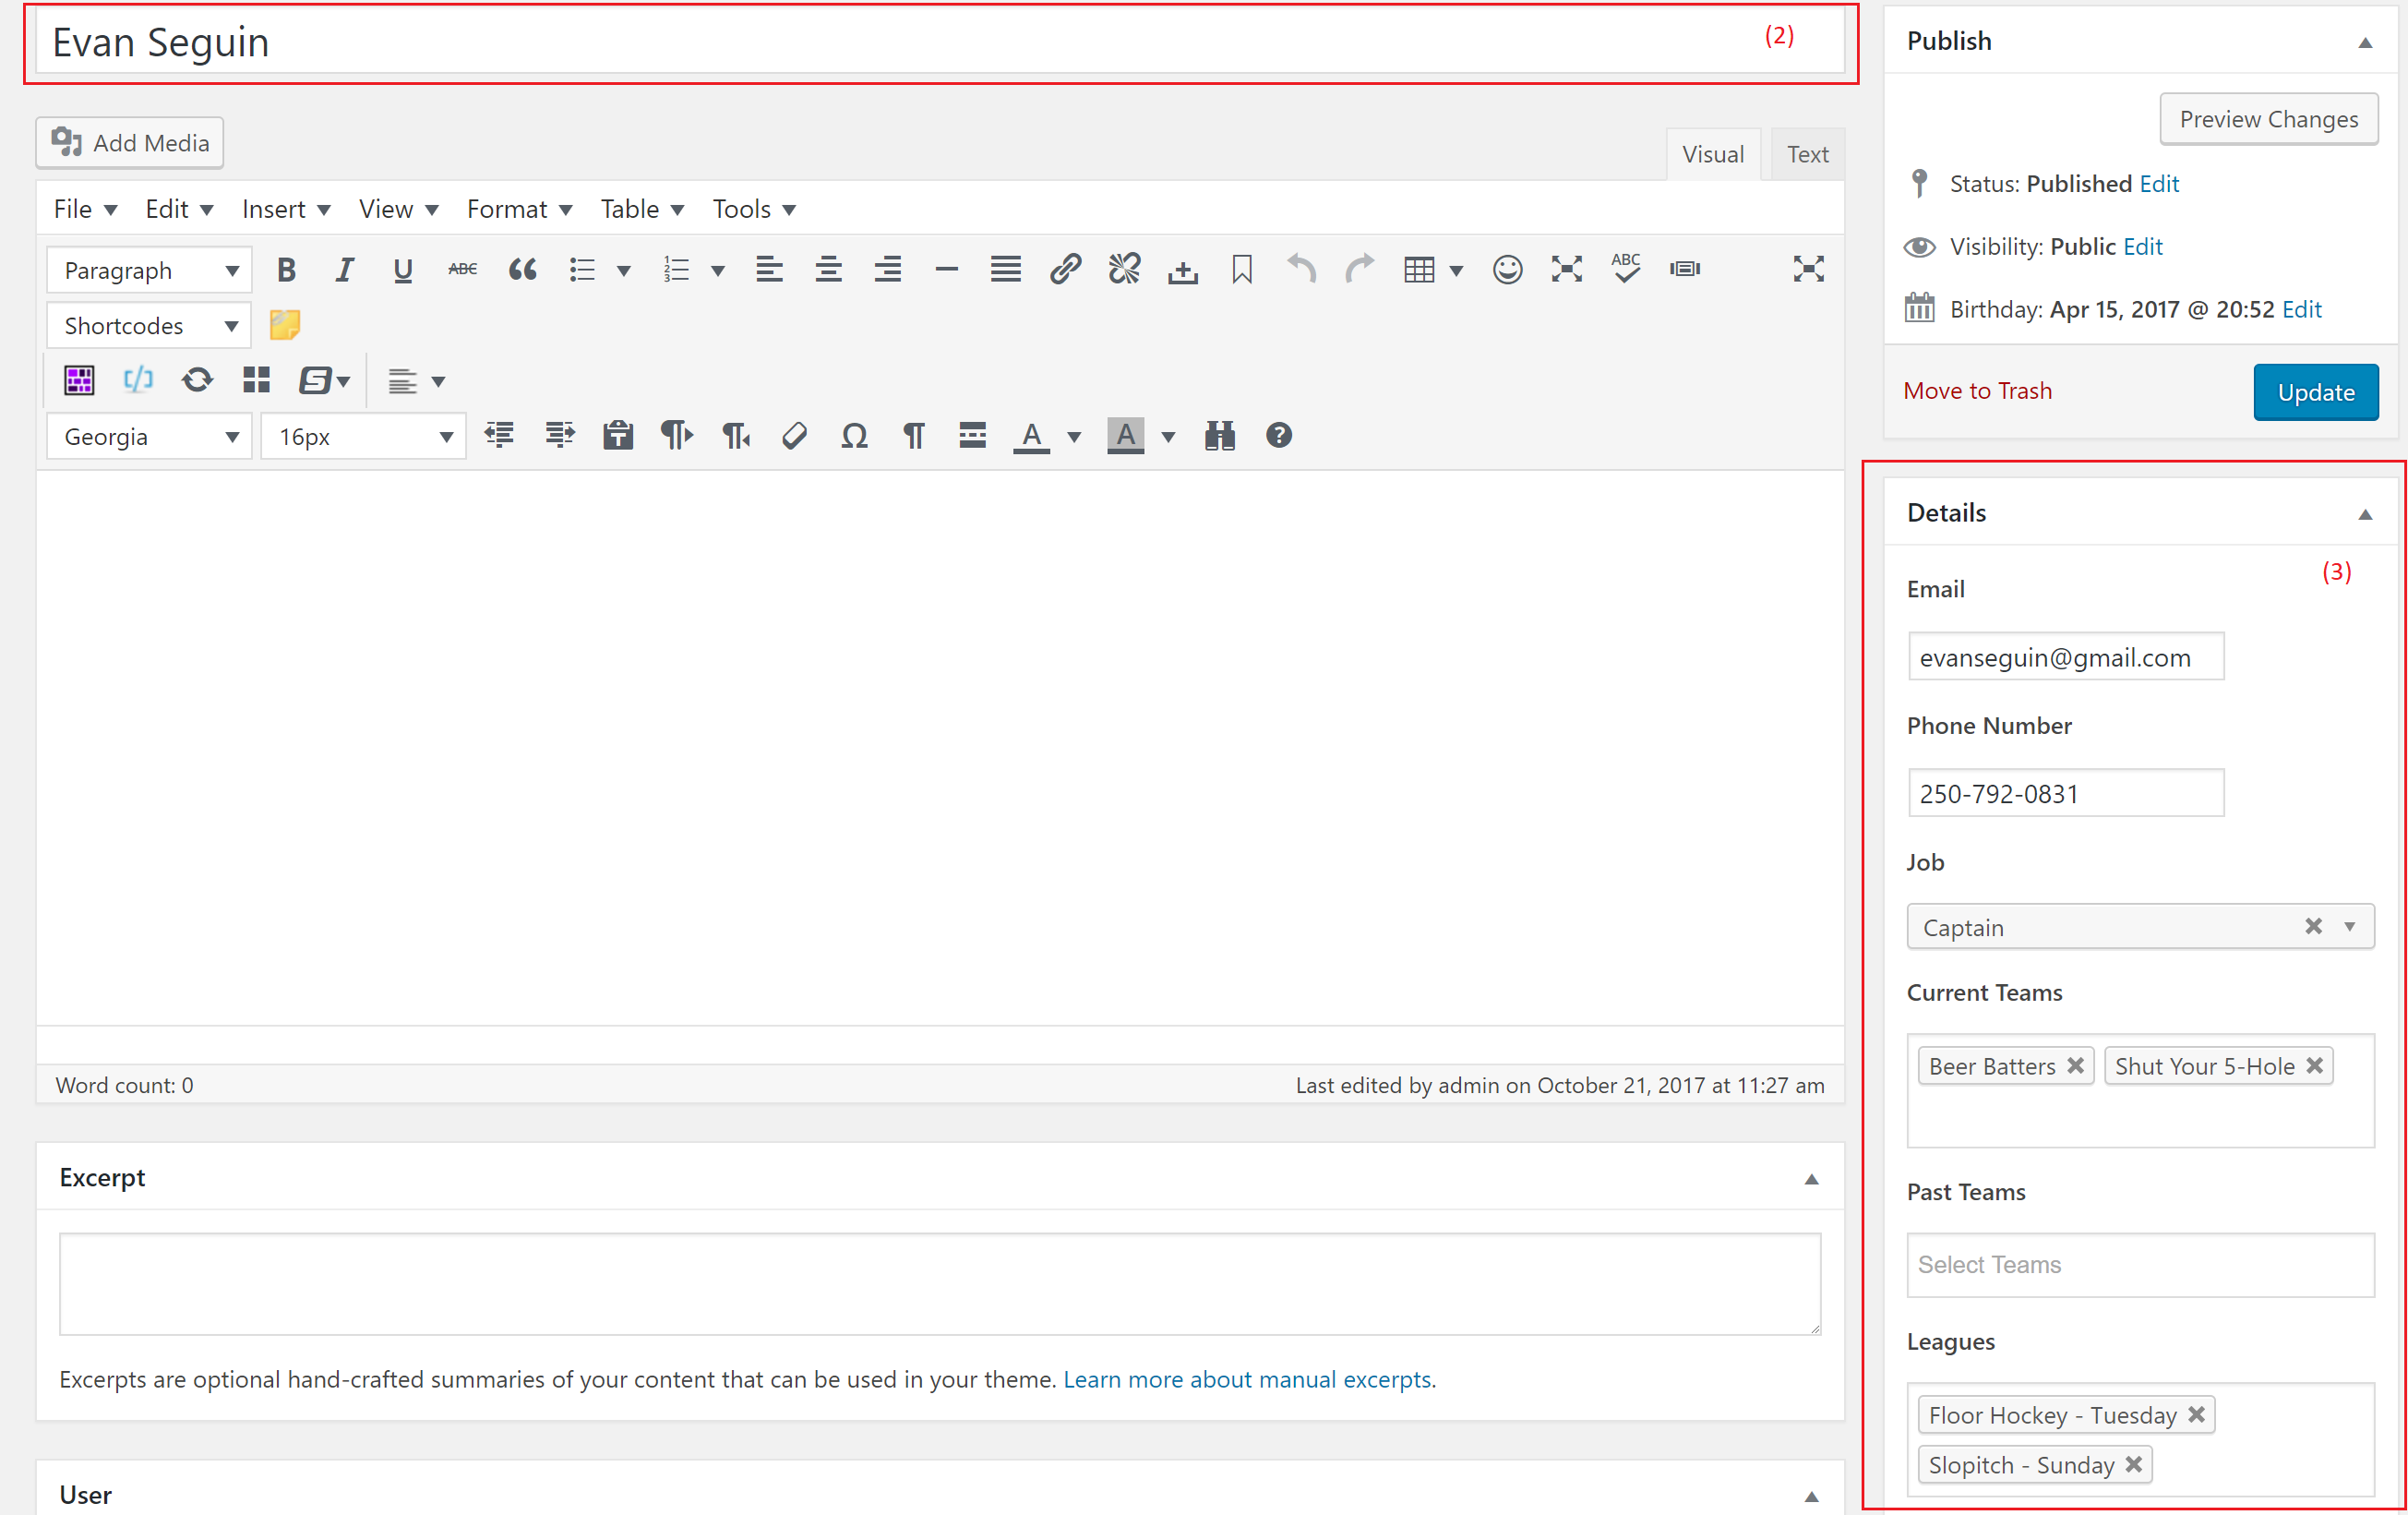Undo last editor action
This screenshot has width=2408, height=1515.
pos(1301,270)
